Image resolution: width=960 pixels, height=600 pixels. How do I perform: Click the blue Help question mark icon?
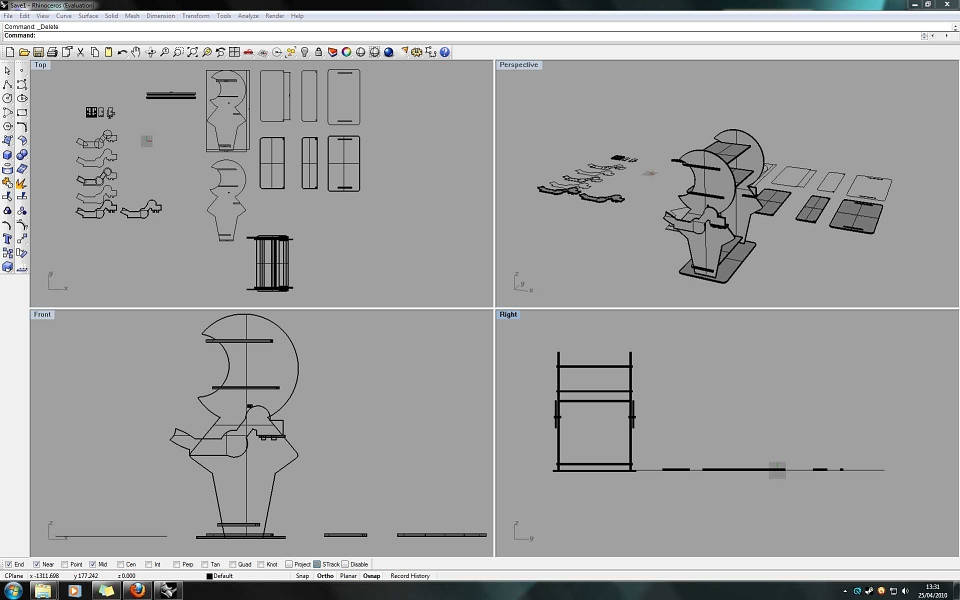[445, 52]
